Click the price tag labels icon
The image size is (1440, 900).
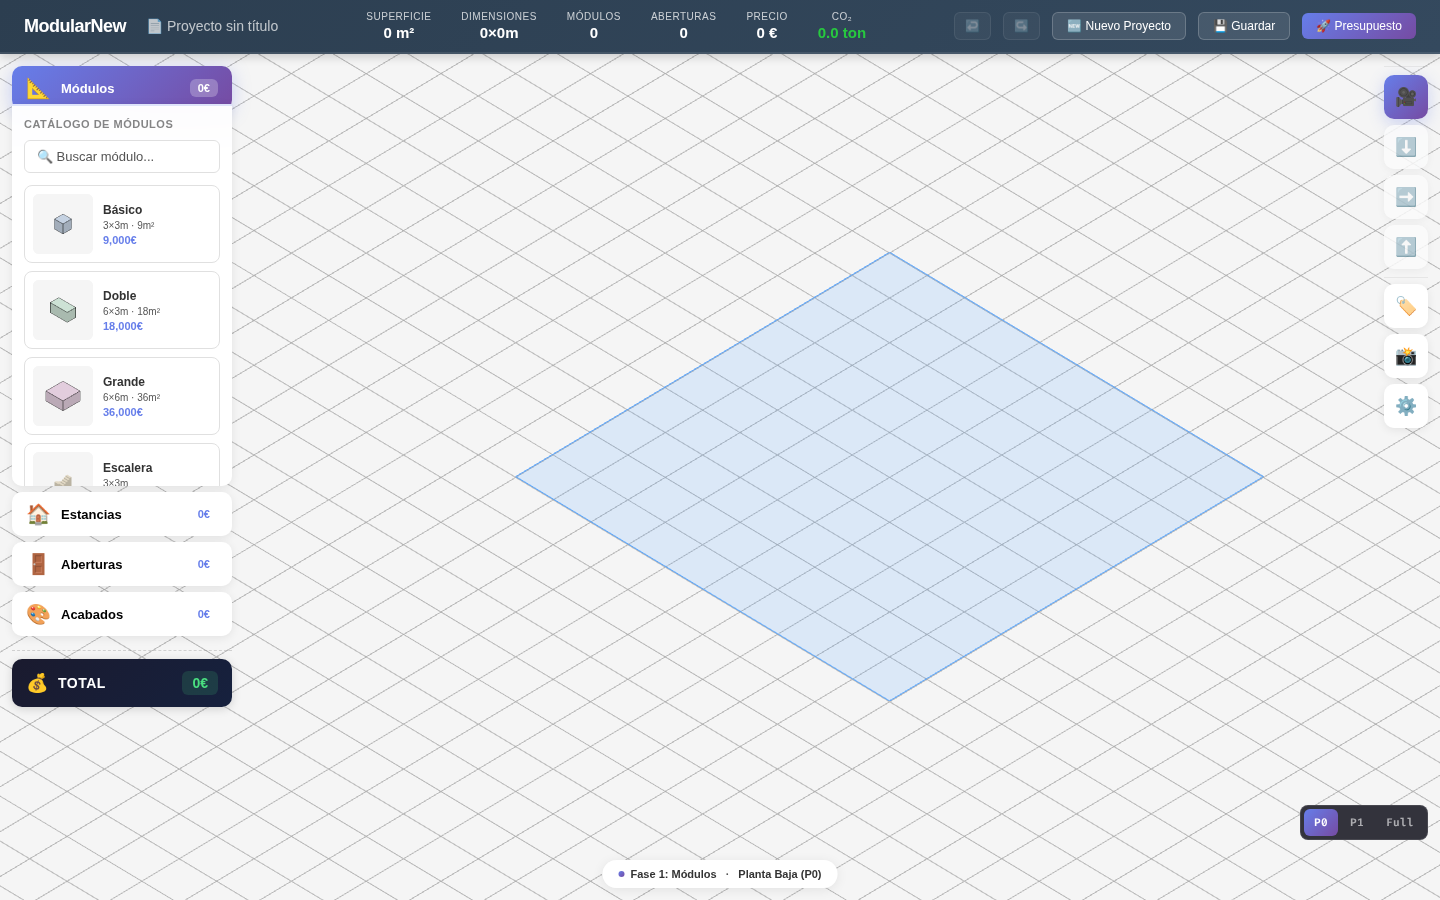pos(1405,306)
